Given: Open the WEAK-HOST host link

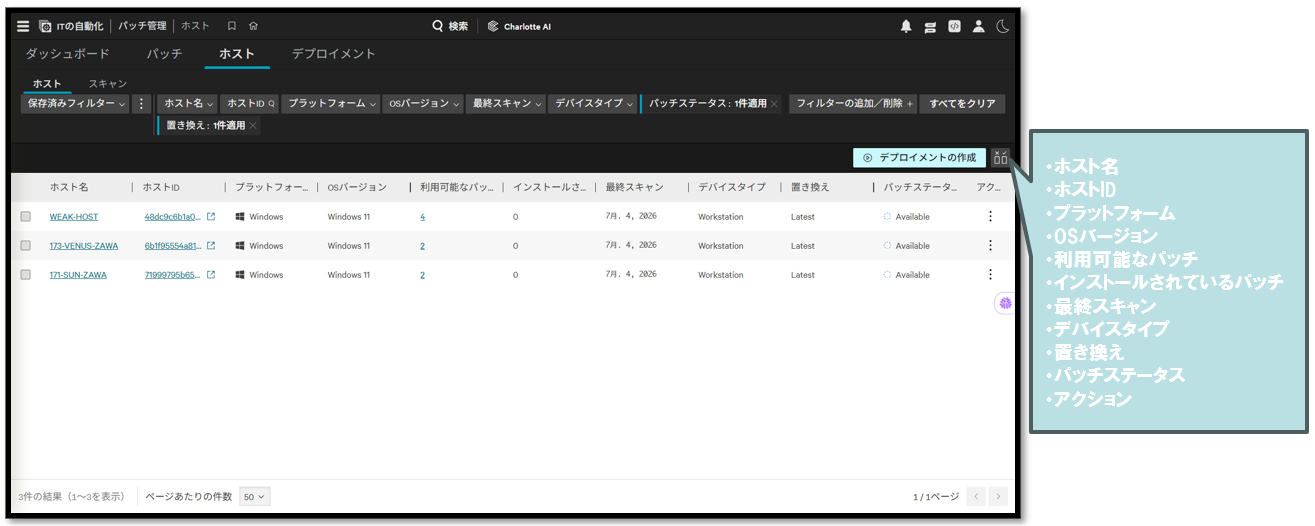Looking at the screenshot, I should 74,217.
